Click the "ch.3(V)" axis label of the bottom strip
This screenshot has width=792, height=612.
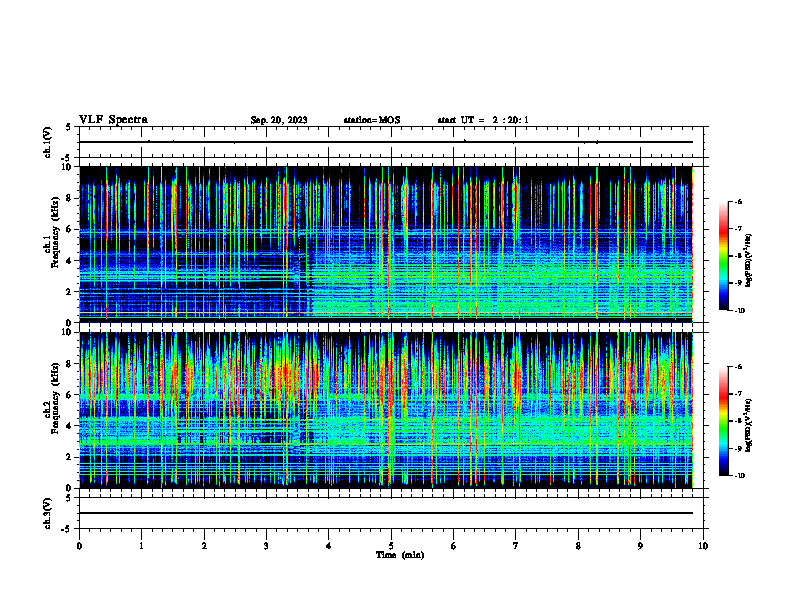tap(48, 513)
